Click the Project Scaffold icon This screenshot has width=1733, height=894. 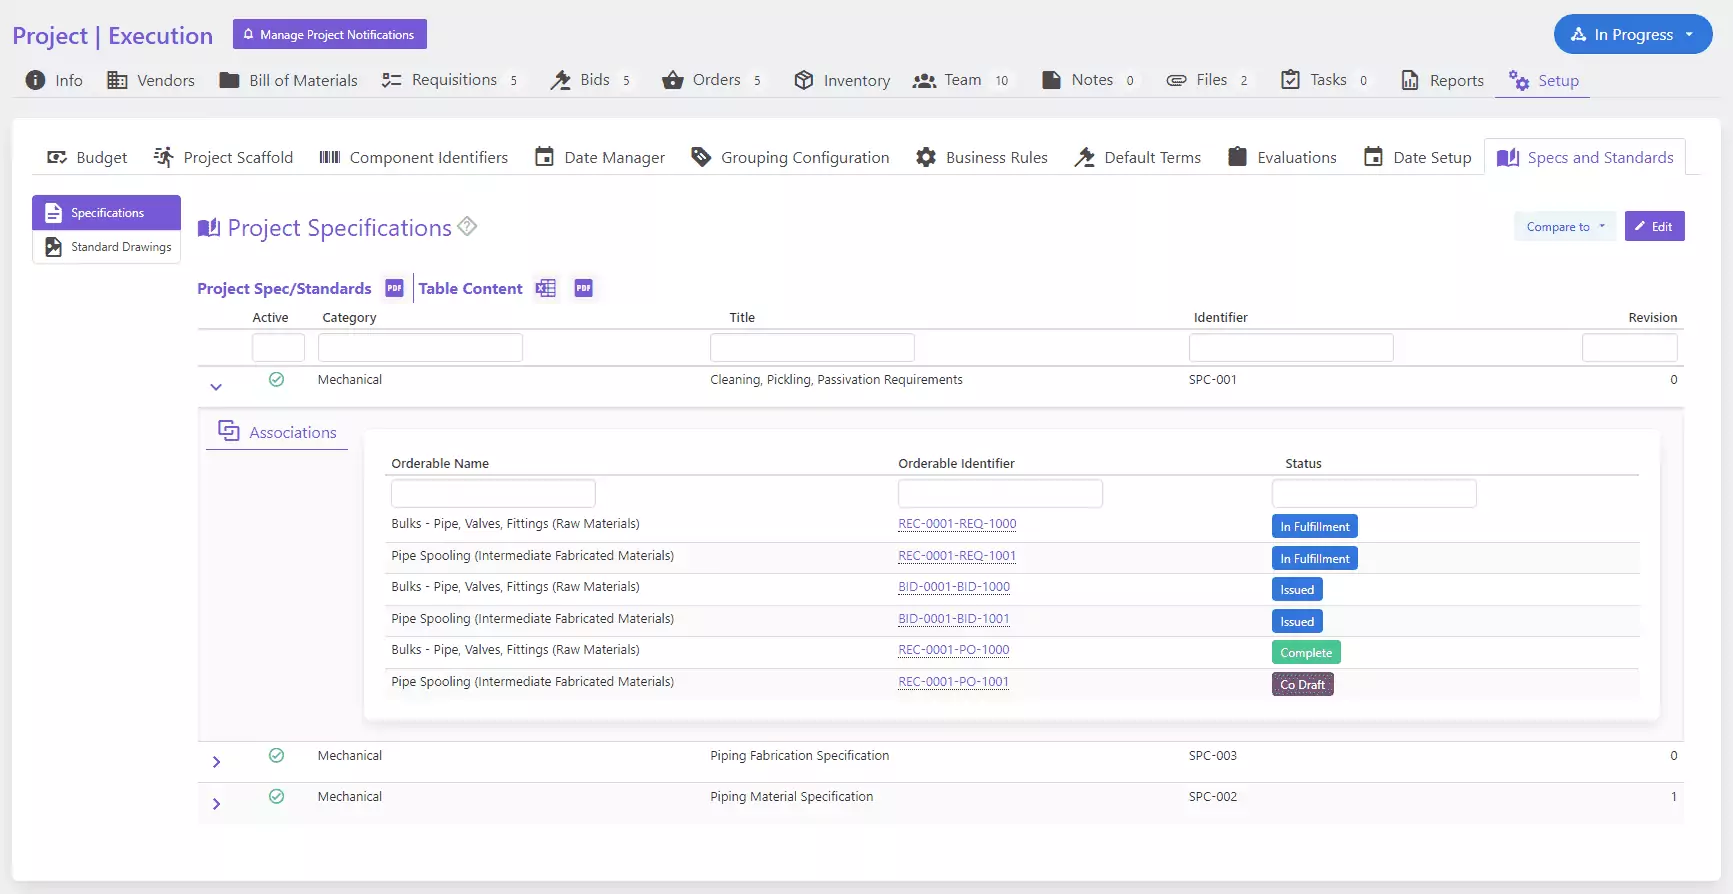coord(164,157)
